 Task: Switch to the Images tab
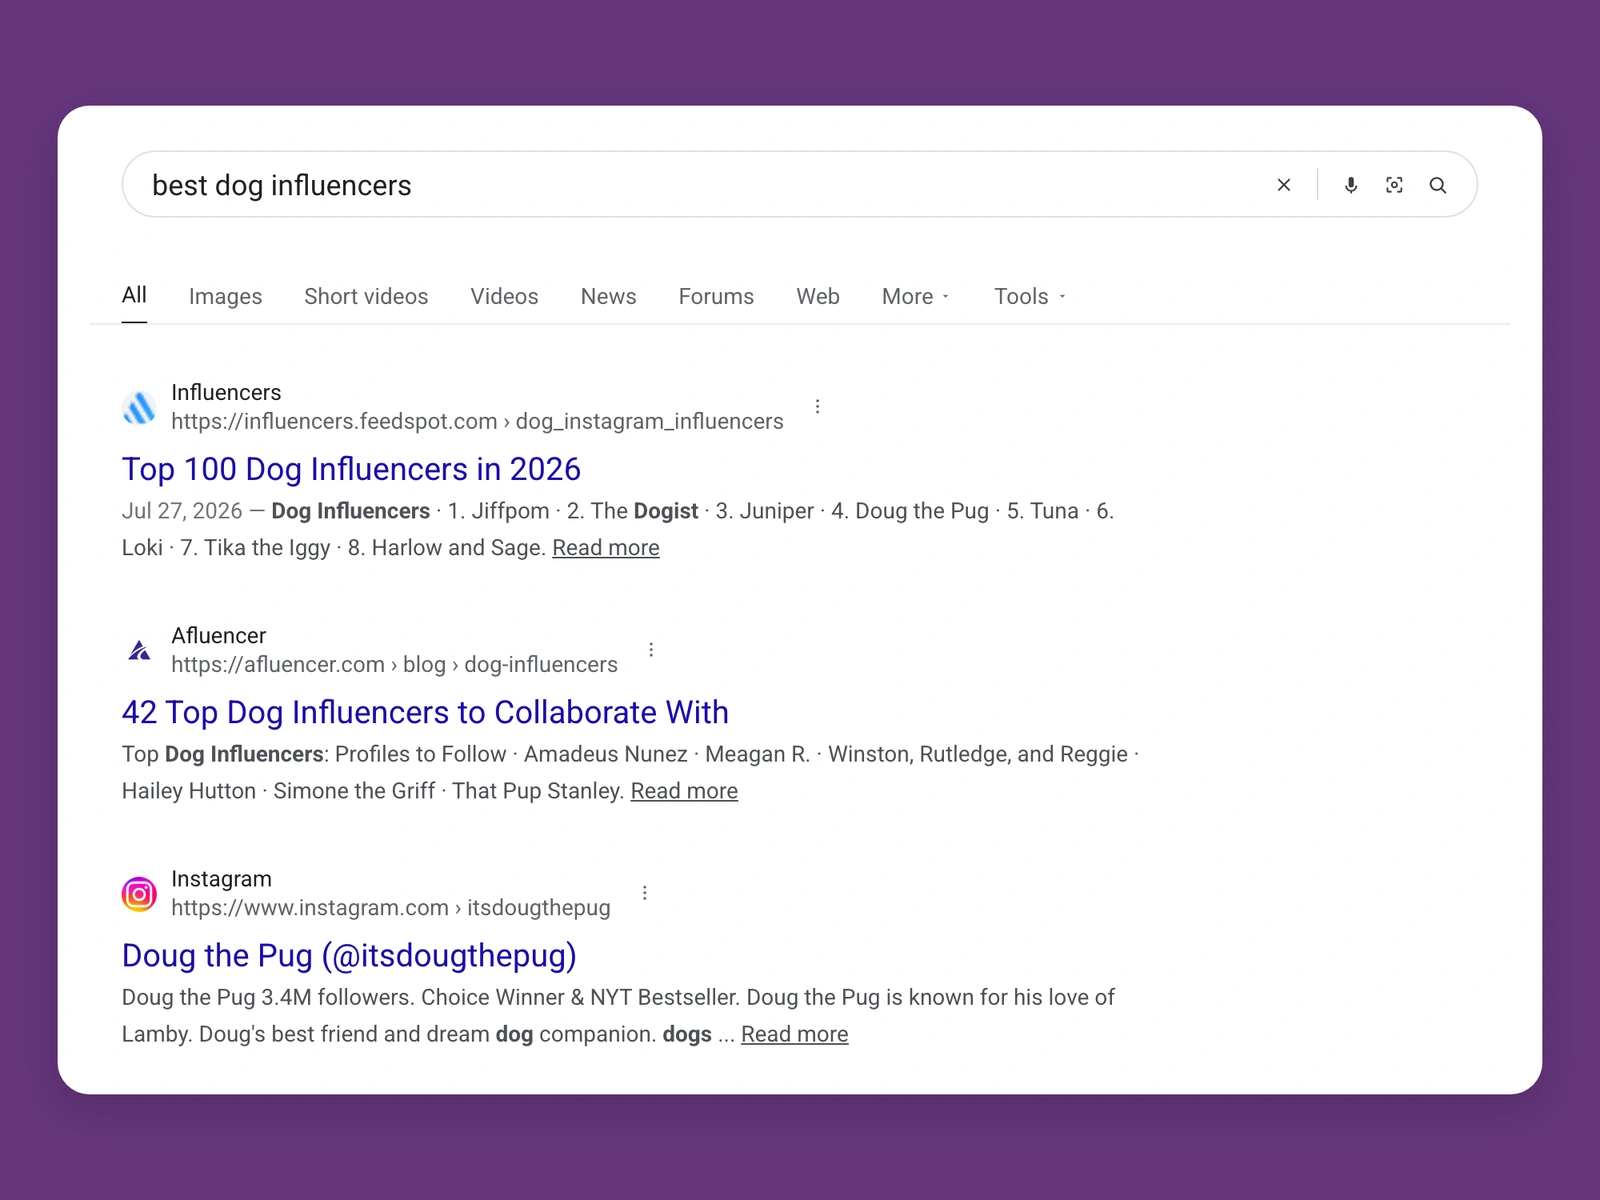coord(225,296)
